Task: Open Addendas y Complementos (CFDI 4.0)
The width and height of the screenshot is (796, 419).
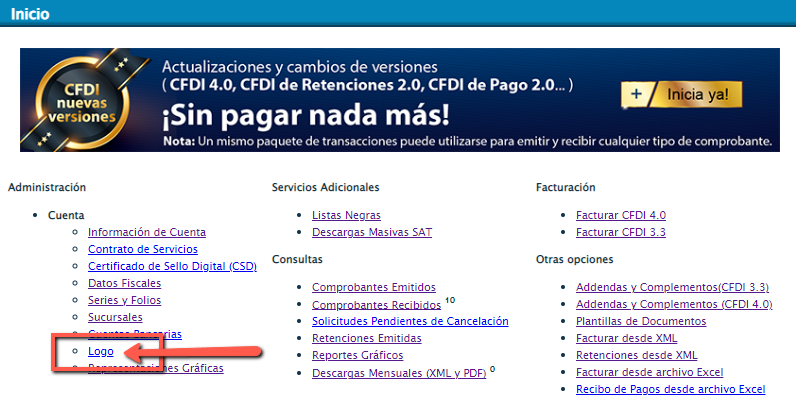Action: 674,304
